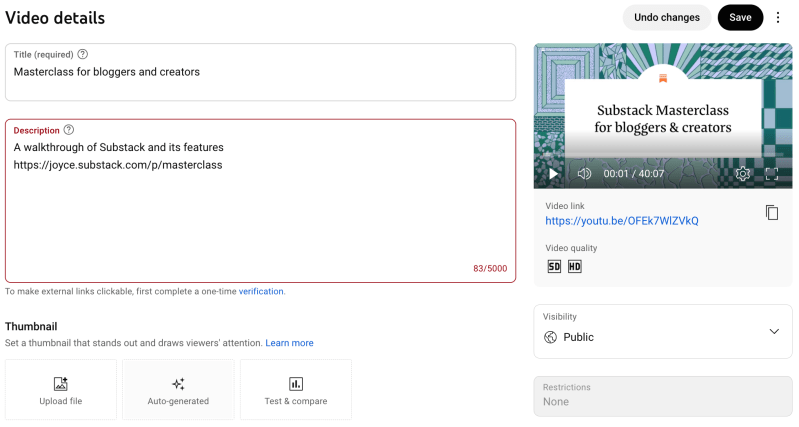Viewport: 799px width, 427px height.
Task: Click the Substack Masterclass video thumbnail
Action: click(663, 116)
